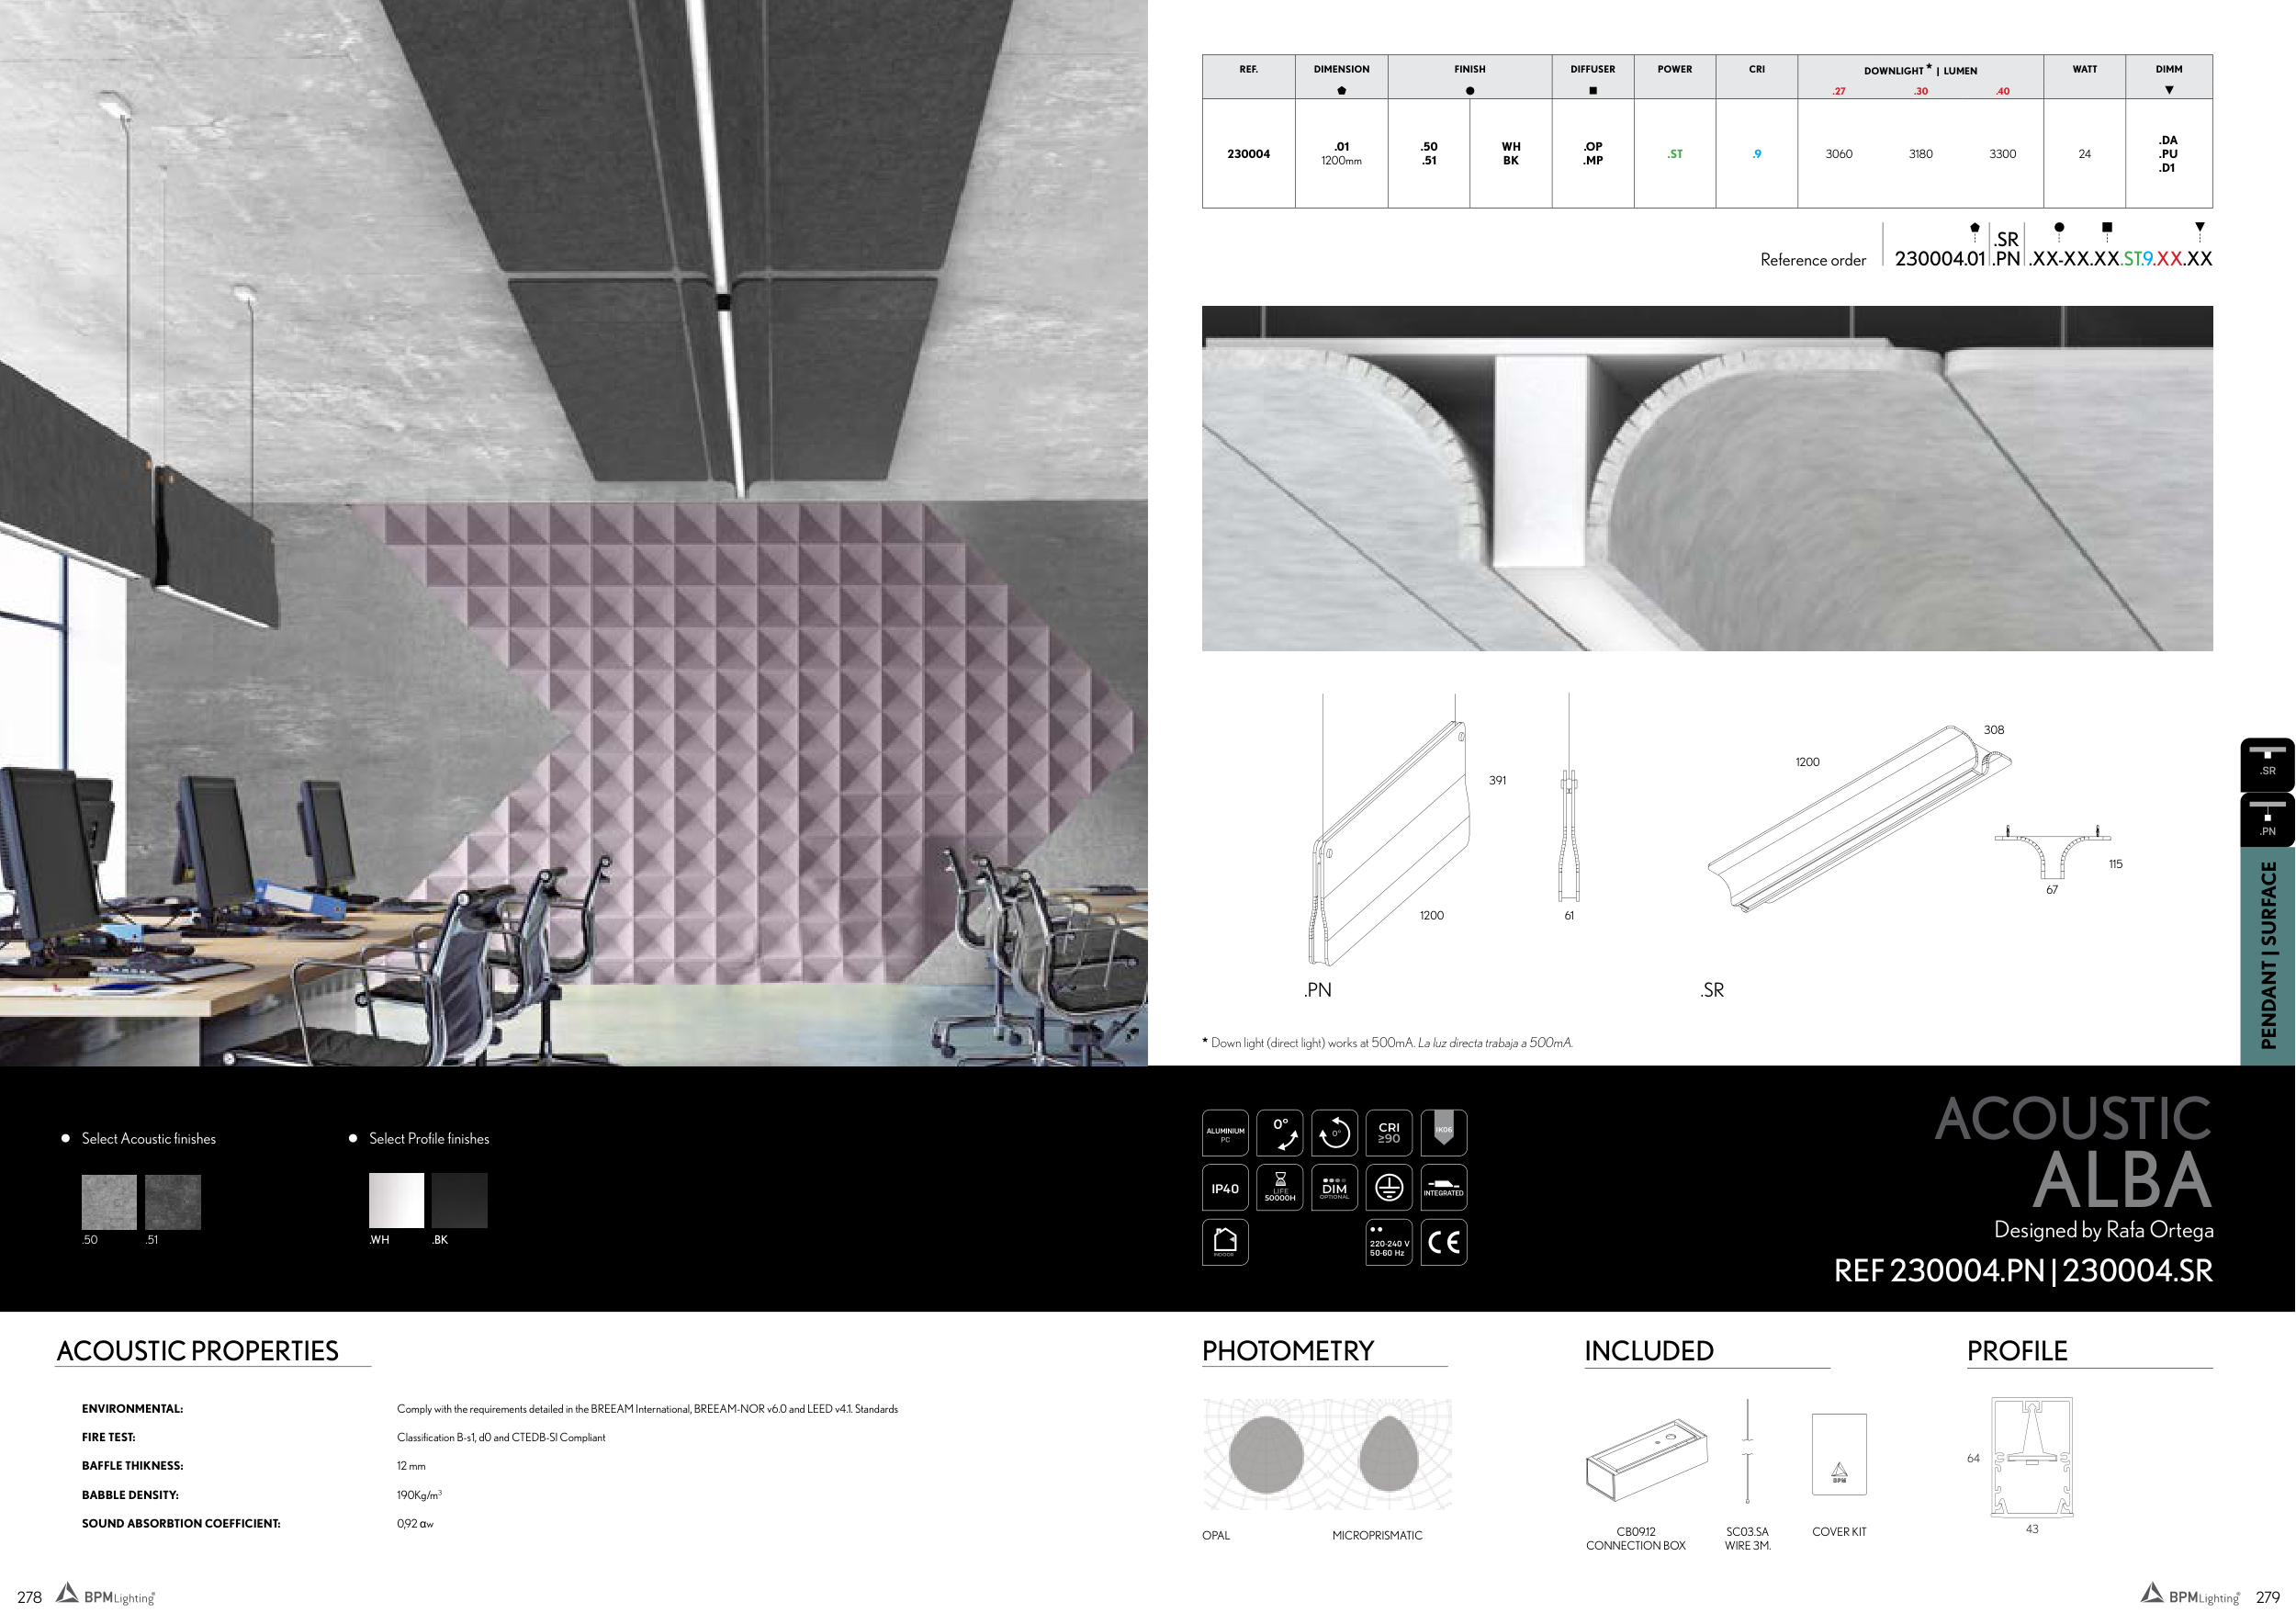Click the CE certification mark icon
The image size is (2296, 1624).
pyautogui.click(x=1443, y=1242)
